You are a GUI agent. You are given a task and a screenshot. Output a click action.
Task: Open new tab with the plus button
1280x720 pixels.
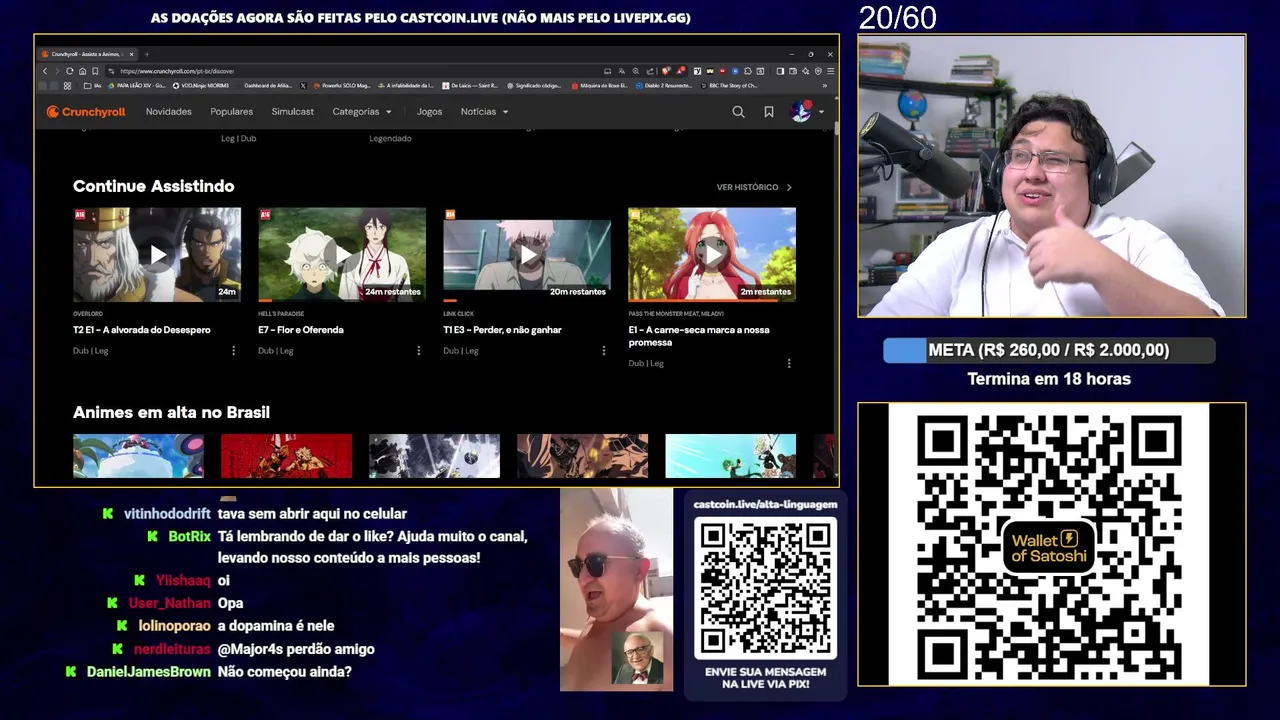[147, 54]
